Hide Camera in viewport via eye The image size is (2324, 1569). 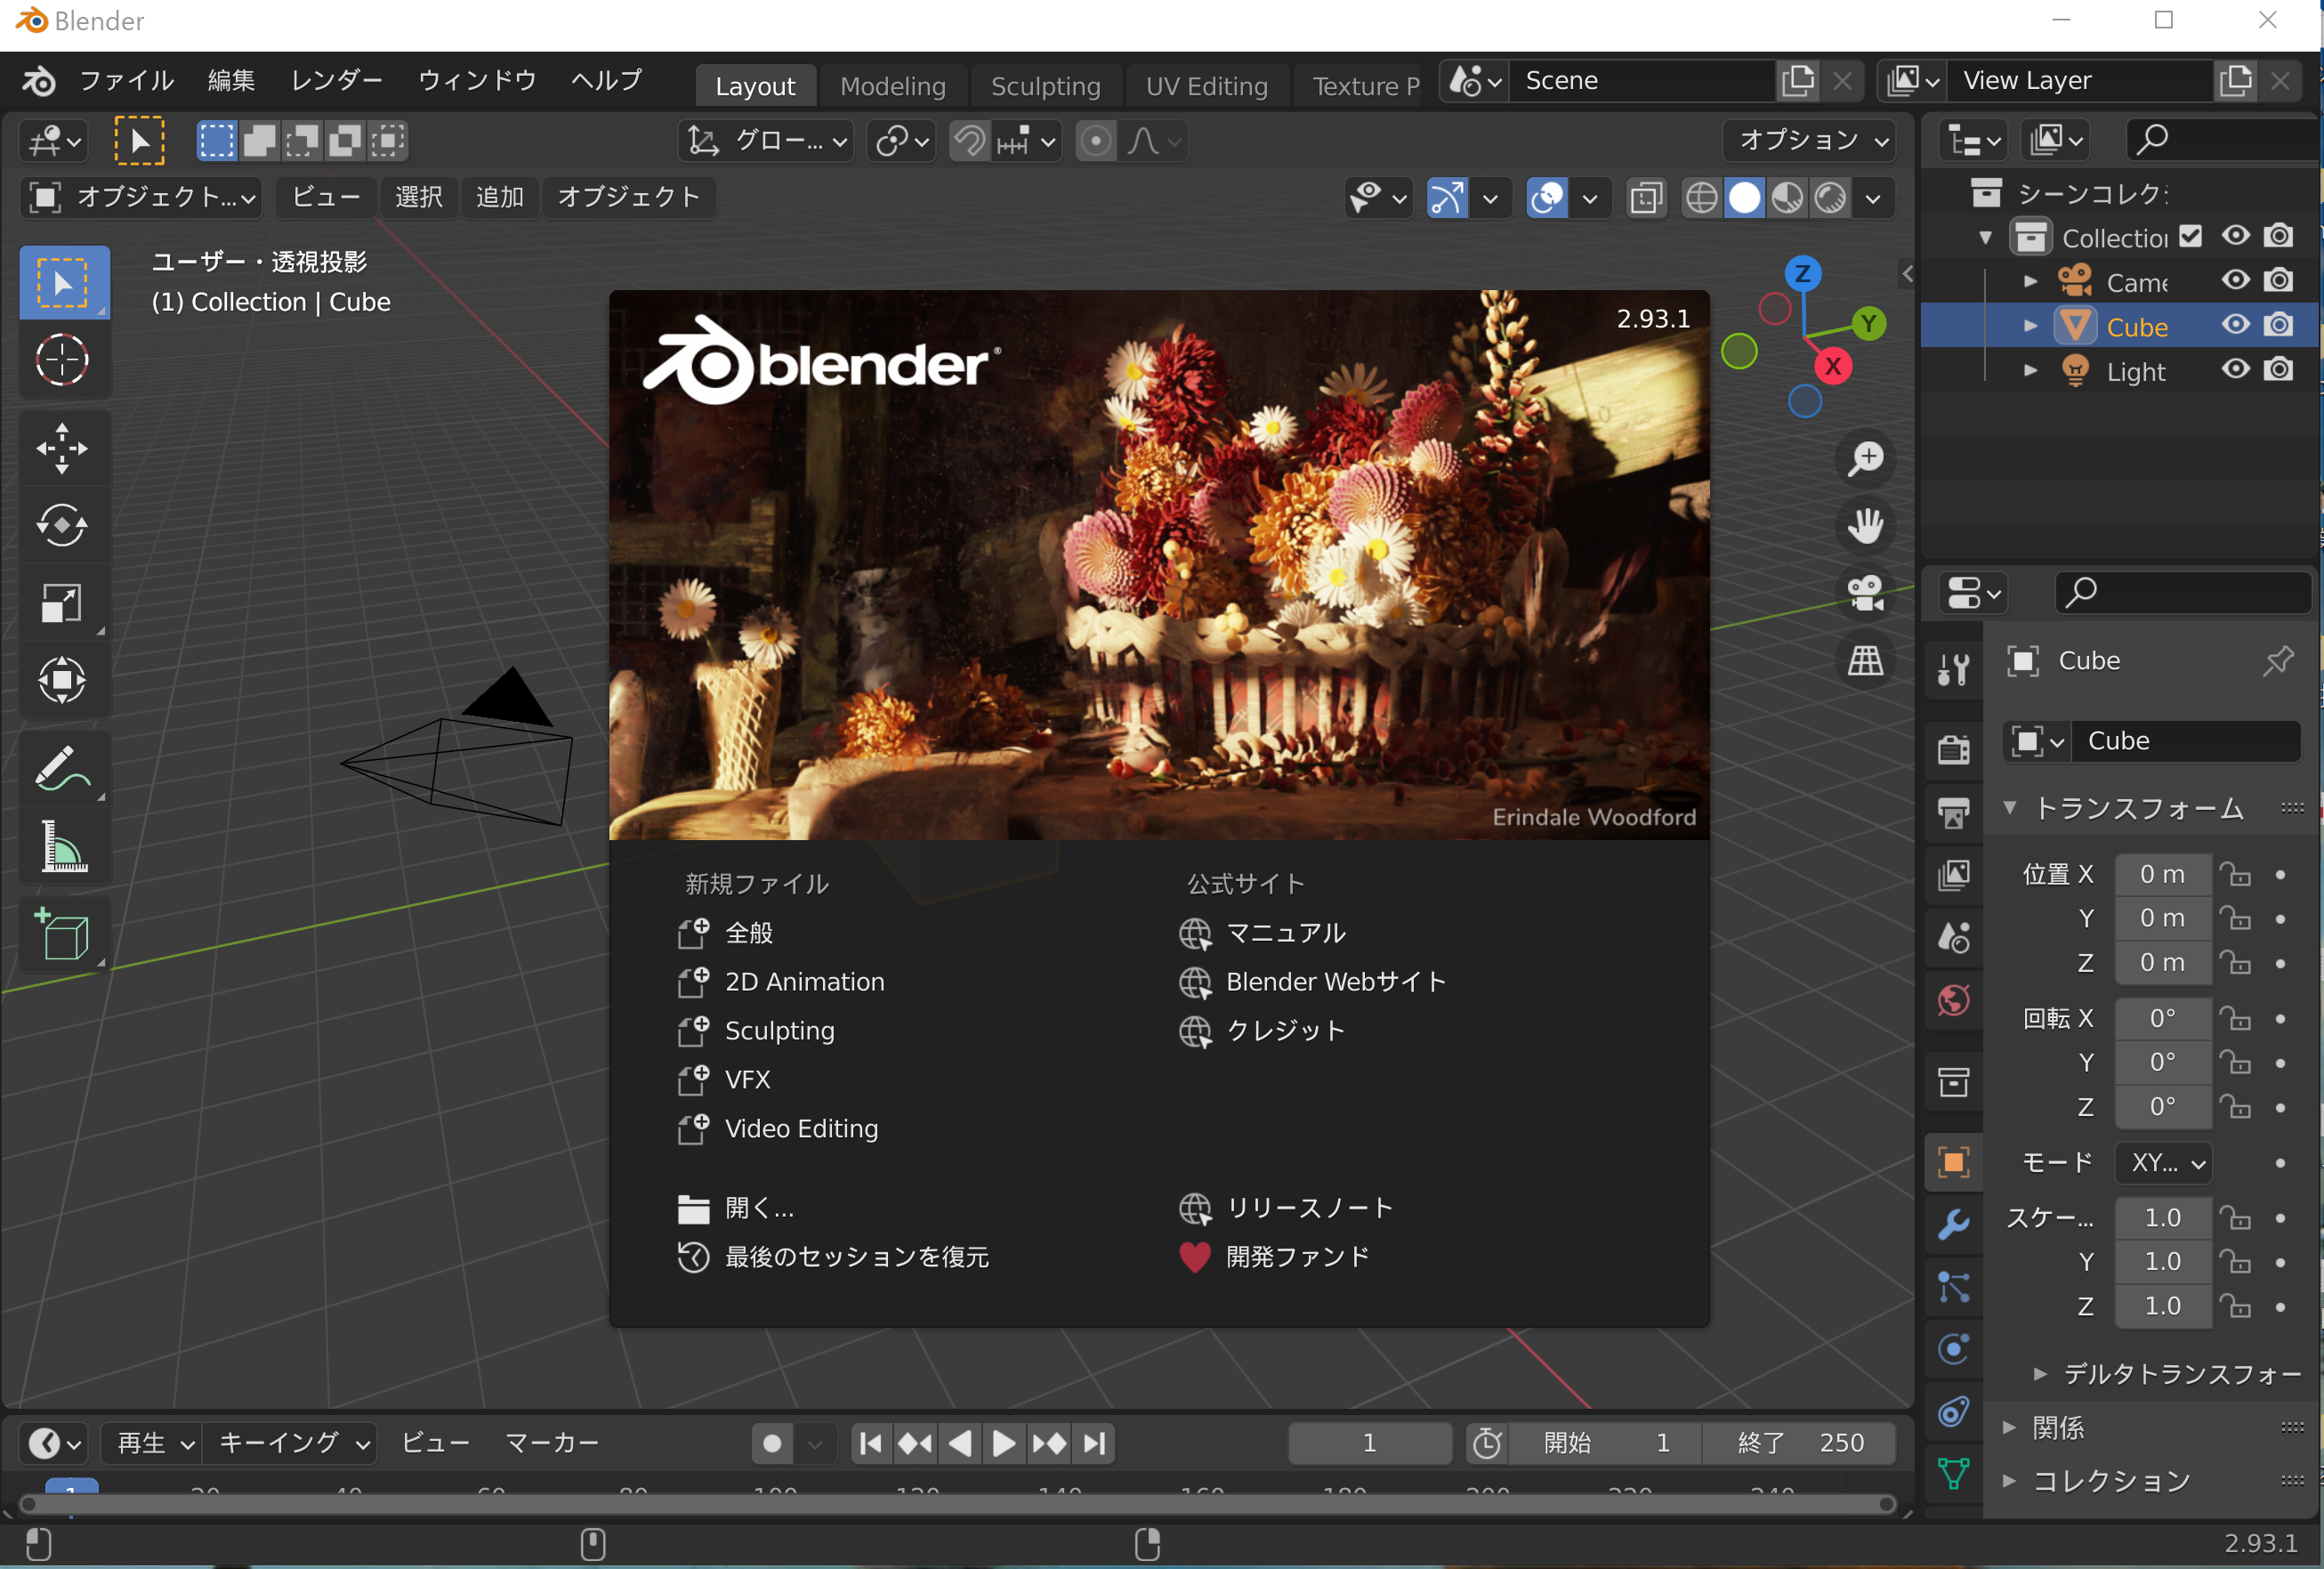tap(2236, 281)
